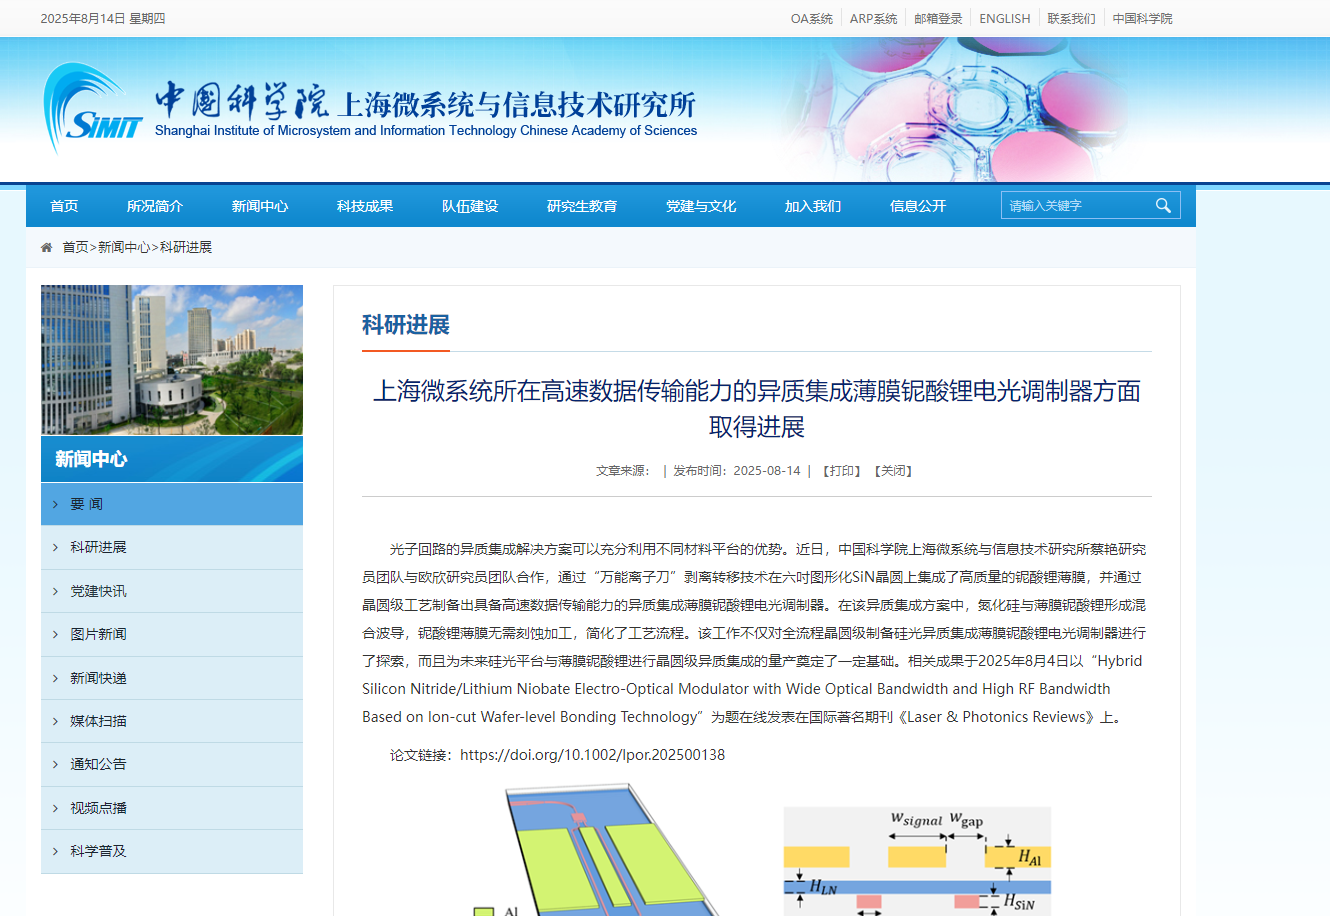Open the 加入我们 navigation menu

(x=813, y=206)
